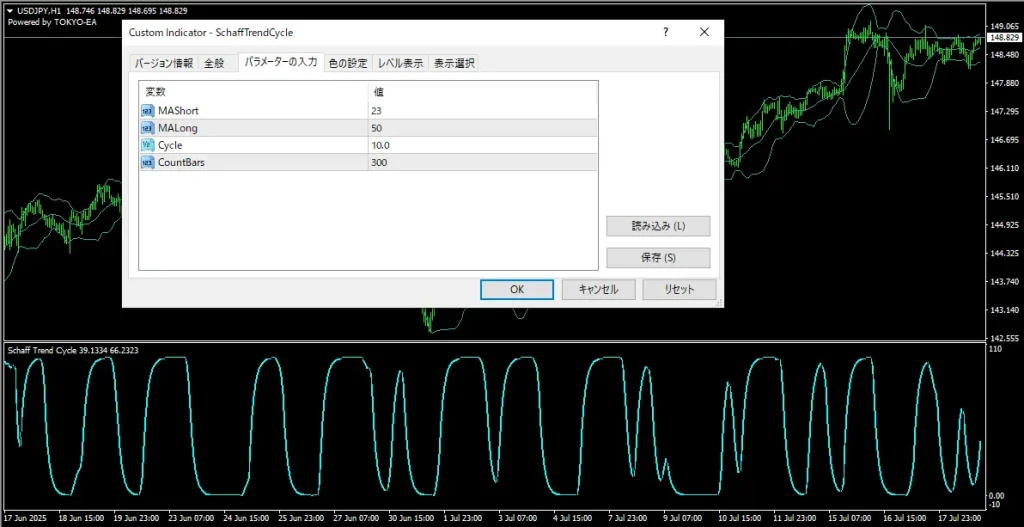Viewport: 1024px width, 527px height.
Task: Open the 表示選択 tab
Action: pos(455,63)
